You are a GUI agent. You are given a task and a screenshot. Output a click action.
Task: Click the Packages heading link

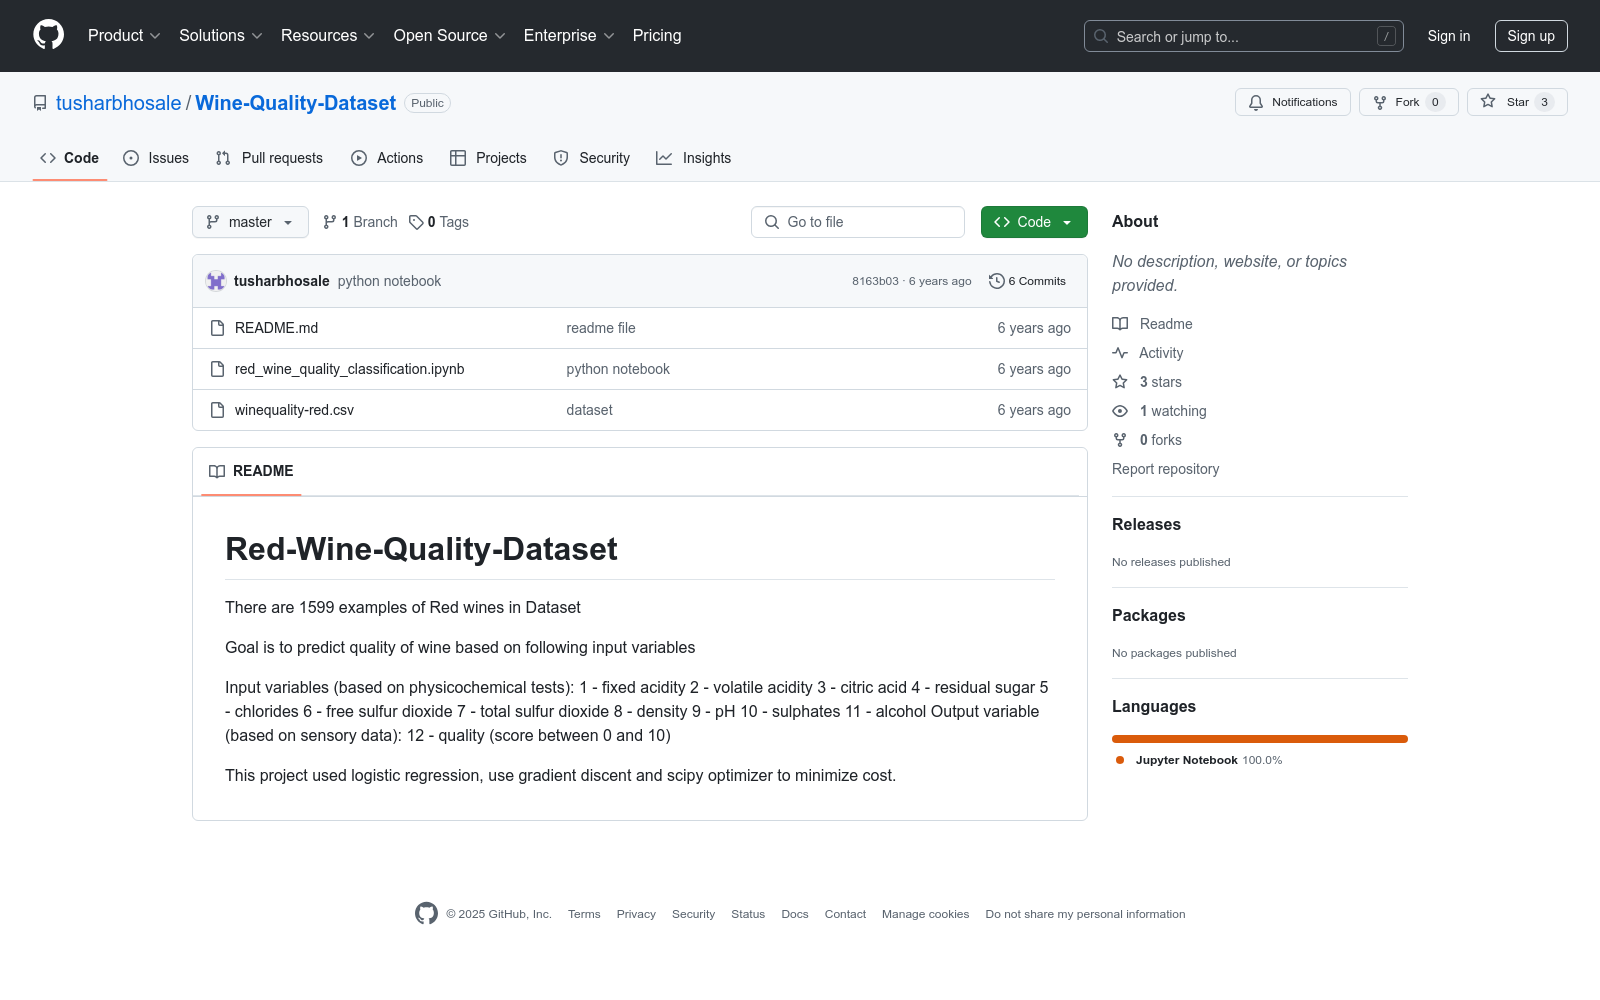coord(1148,616)
